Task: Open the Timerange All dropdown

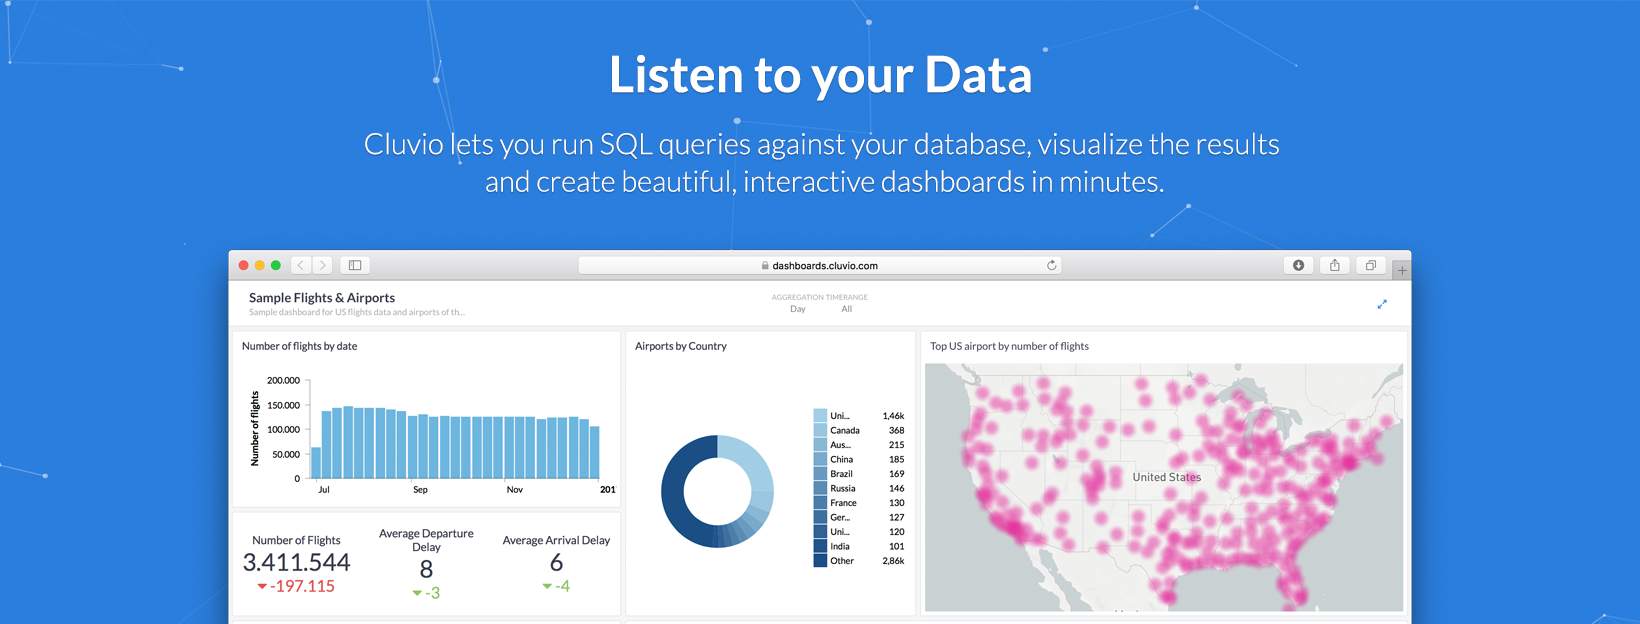Action: click(x=847, y=309)
